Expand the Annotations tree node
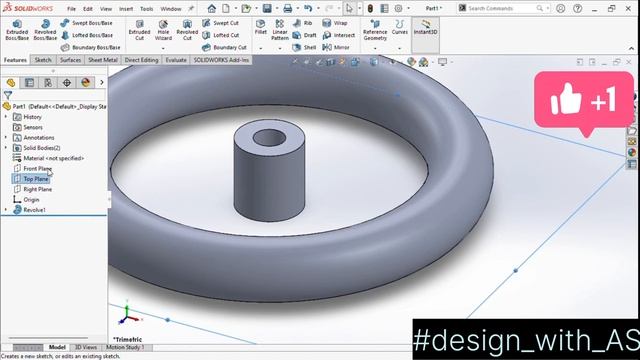The width and height of the screenshot is (640, 360). 6,138
